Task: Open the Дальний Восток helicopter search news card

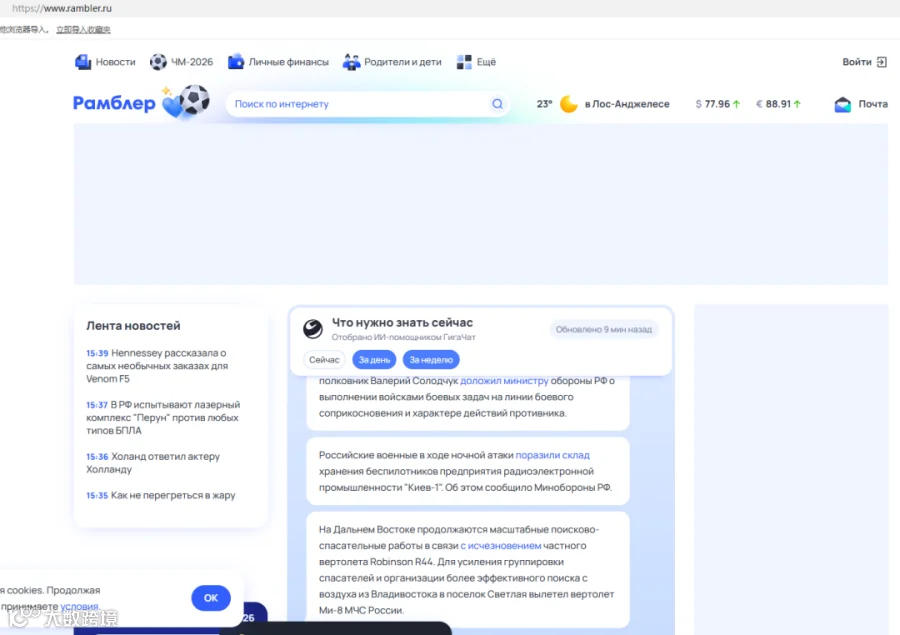Action: click(468, 570)
